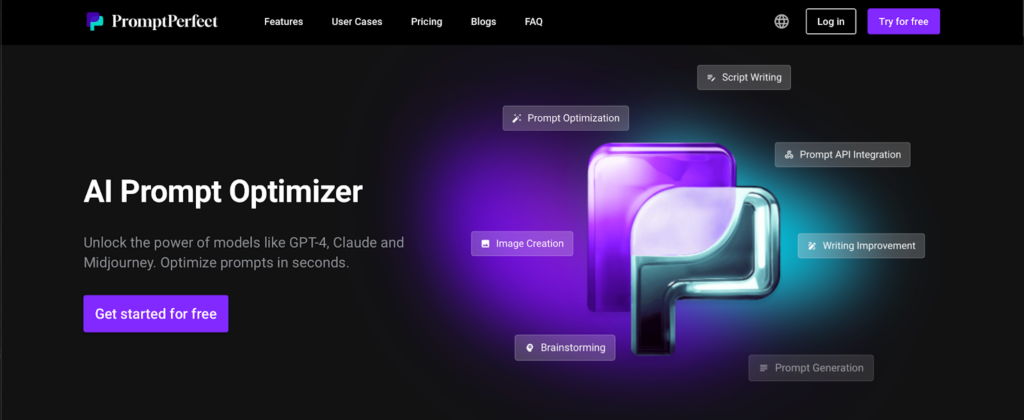Screen dimensions: 1024x420
Task: Go to the User Cases page
Action: [357, 22]
